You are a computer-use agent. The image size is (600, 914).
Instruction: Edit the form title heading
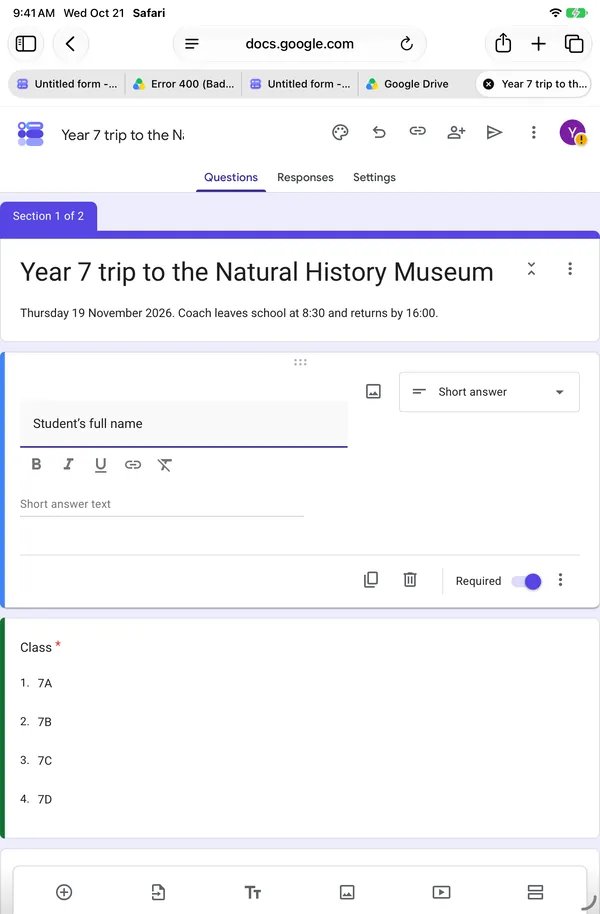(257, 272)
